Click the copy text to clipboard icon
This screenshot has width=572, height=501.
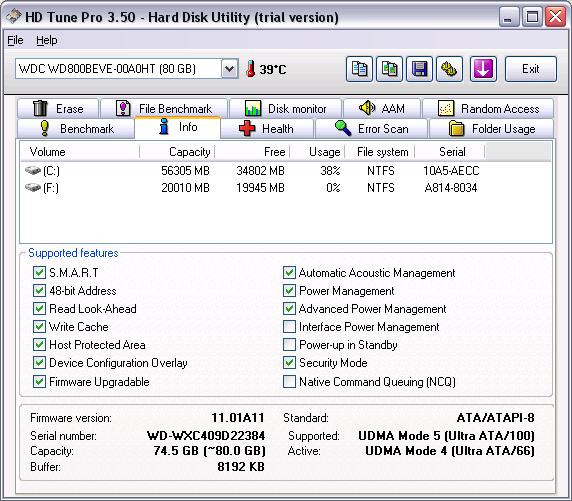pos(359,69)
